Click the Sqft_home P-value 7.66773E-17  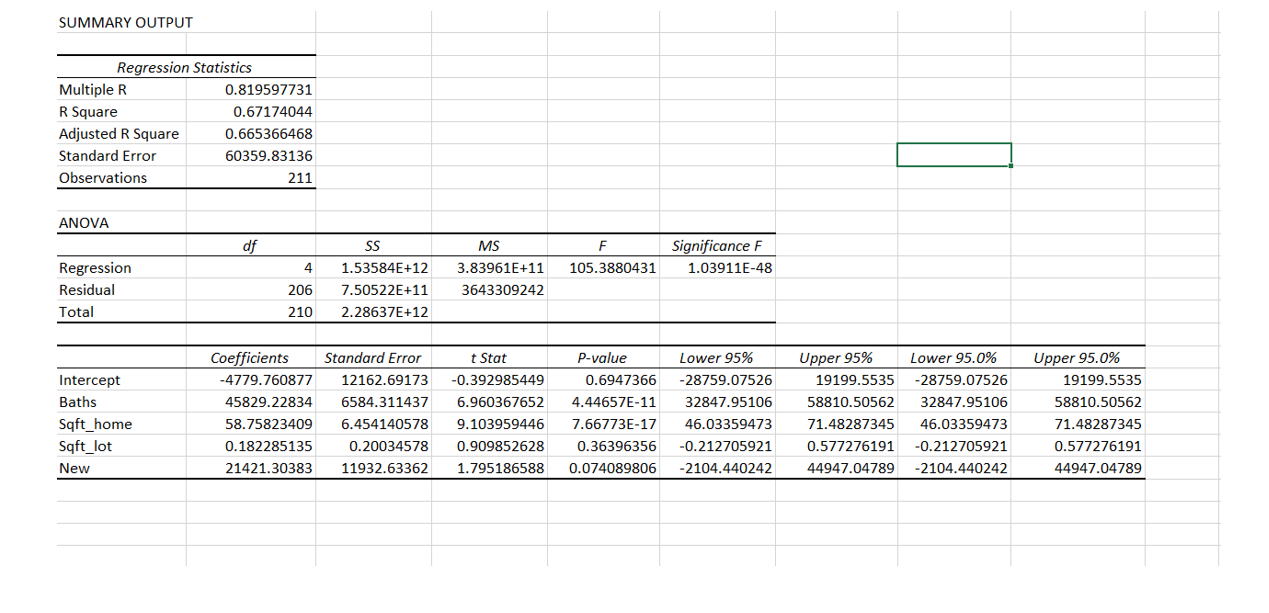tap(604, 423)
